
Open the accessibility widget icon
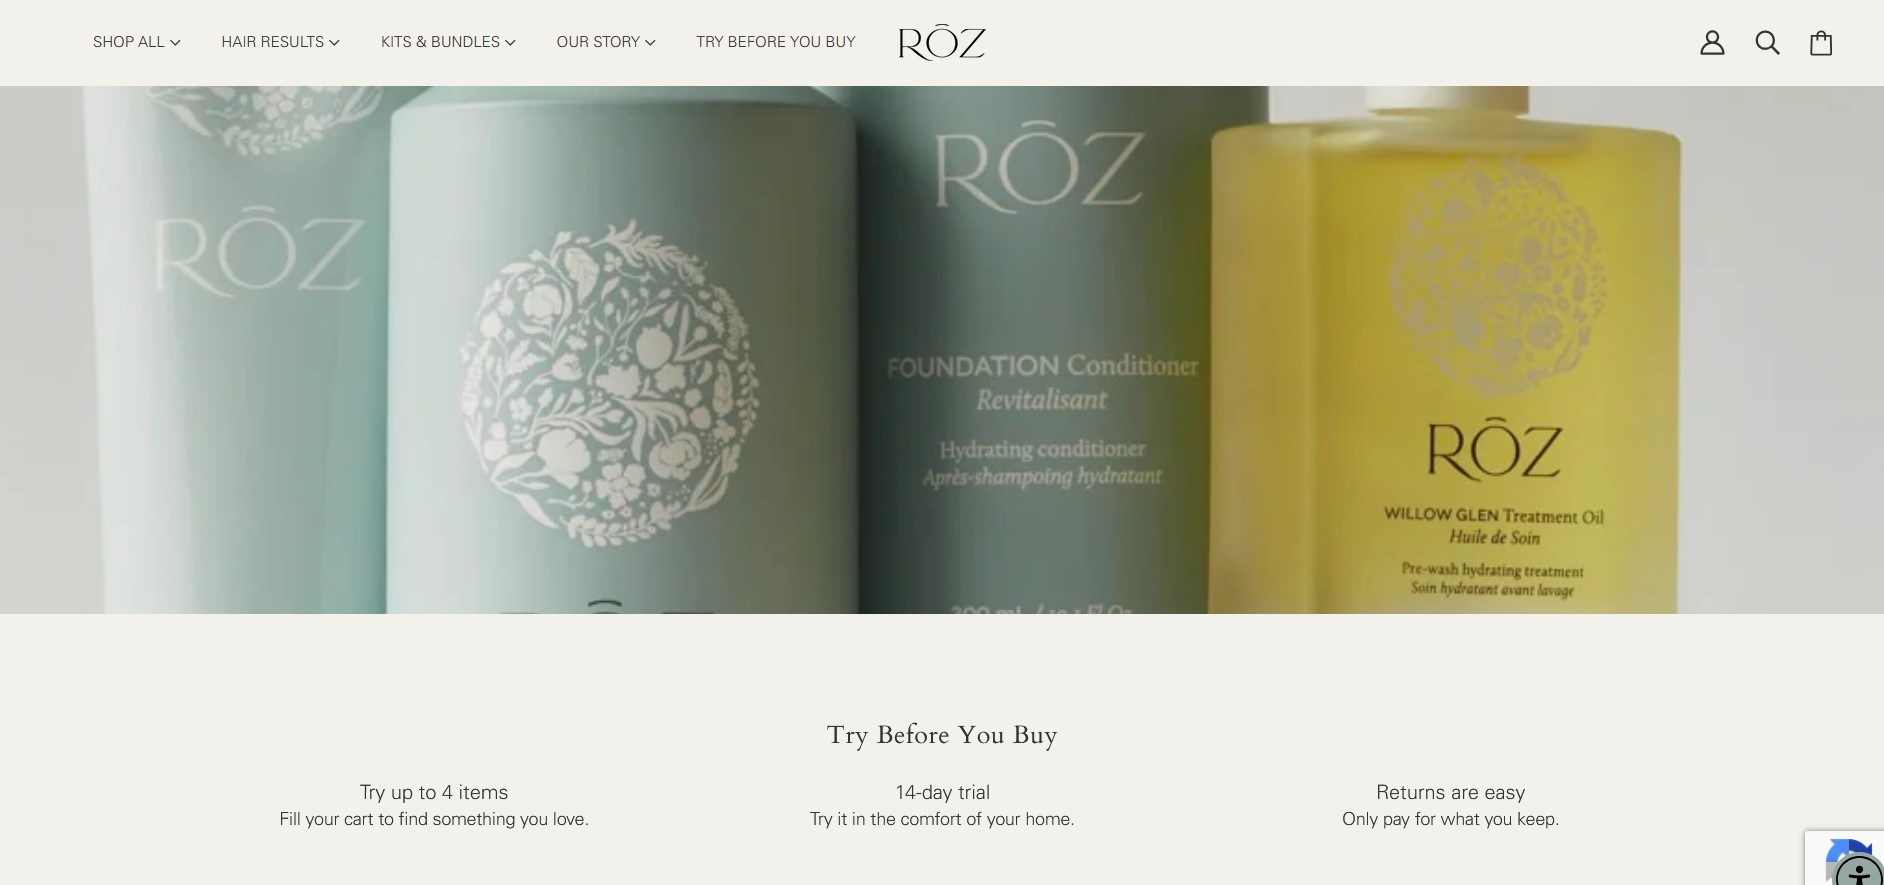point(1859,871)
